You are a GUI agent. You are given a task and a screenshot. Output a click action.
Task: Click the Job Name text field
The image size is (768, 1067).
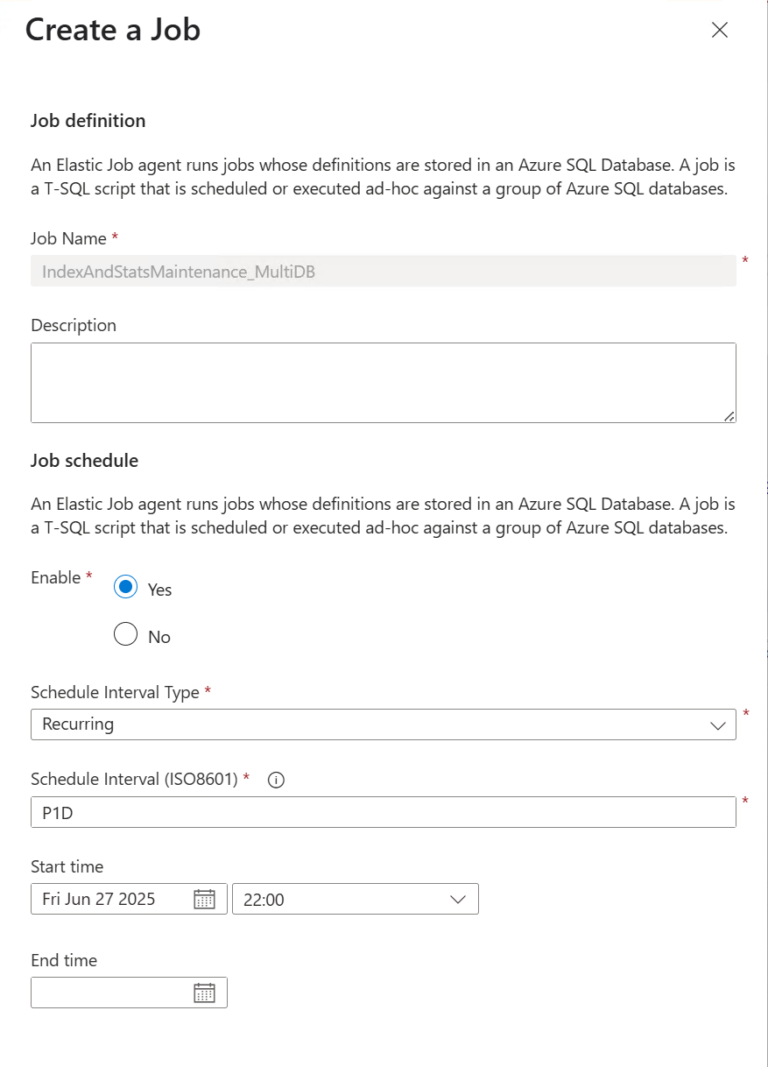click(383, 271)
